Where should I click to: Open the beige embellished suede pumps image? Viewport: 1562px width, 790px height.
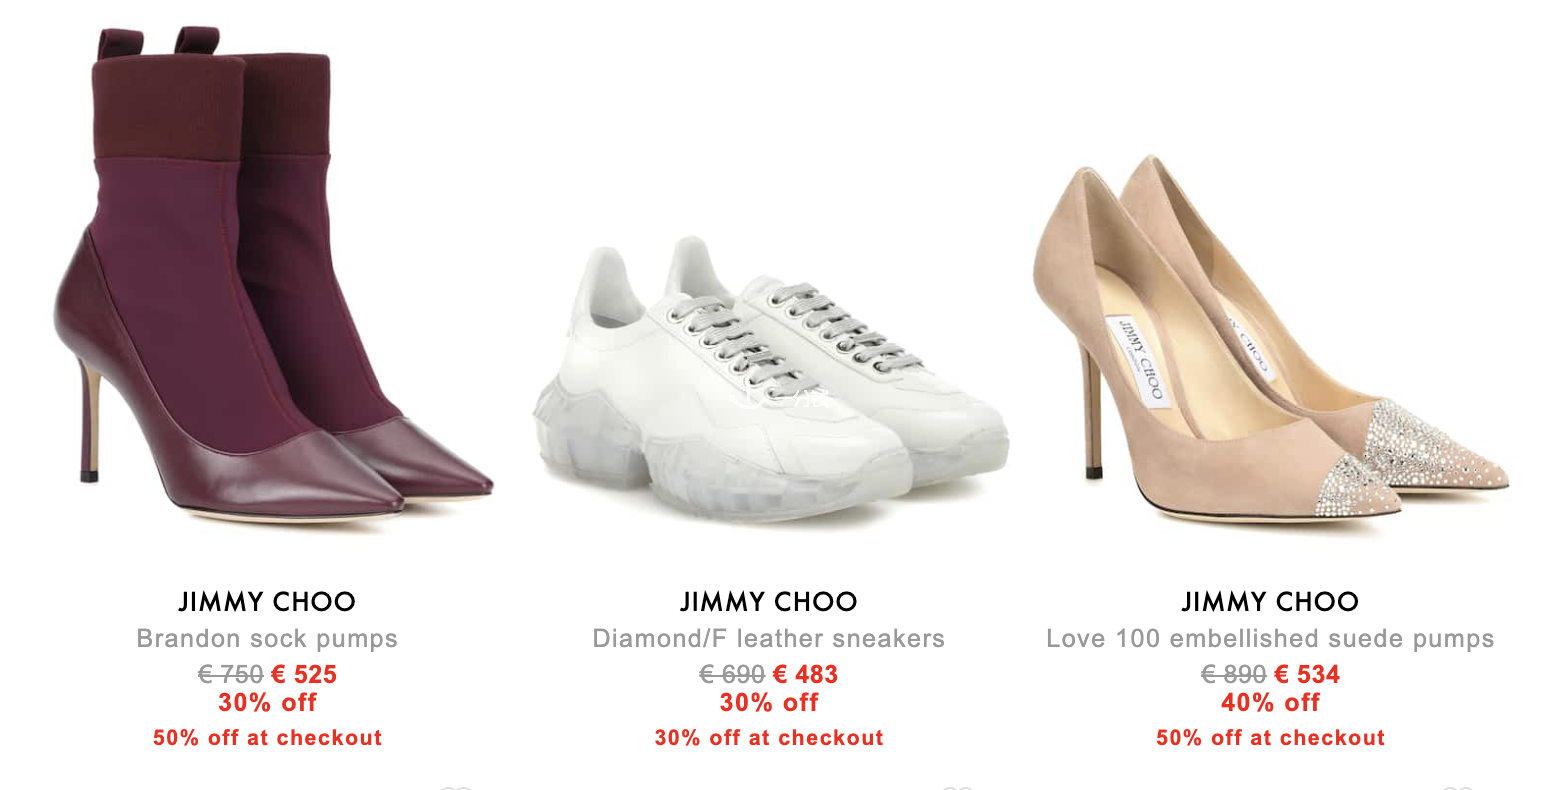(1270, 340)
